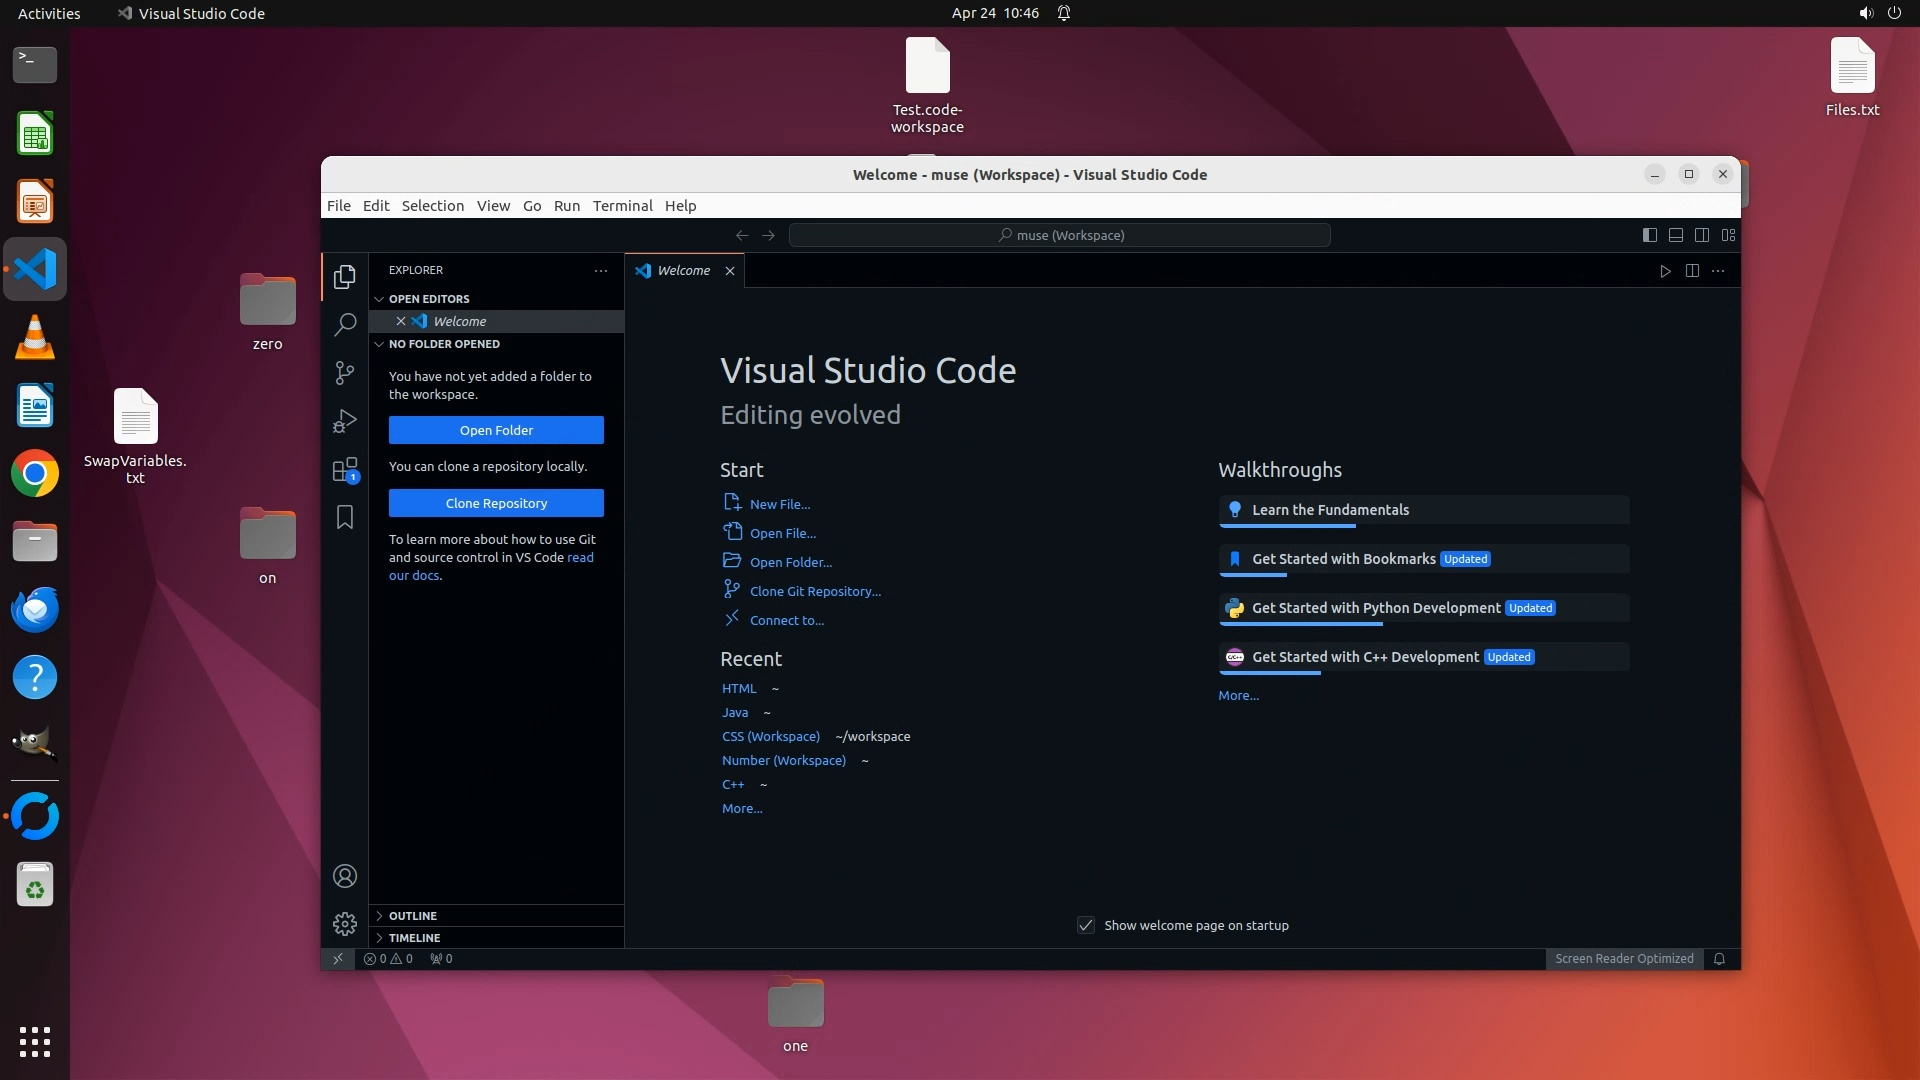The height and width of the screenshot is (1080, 1920).
Task: Click the muse (Workspace) command center search
Action: tap(1059, 235)
